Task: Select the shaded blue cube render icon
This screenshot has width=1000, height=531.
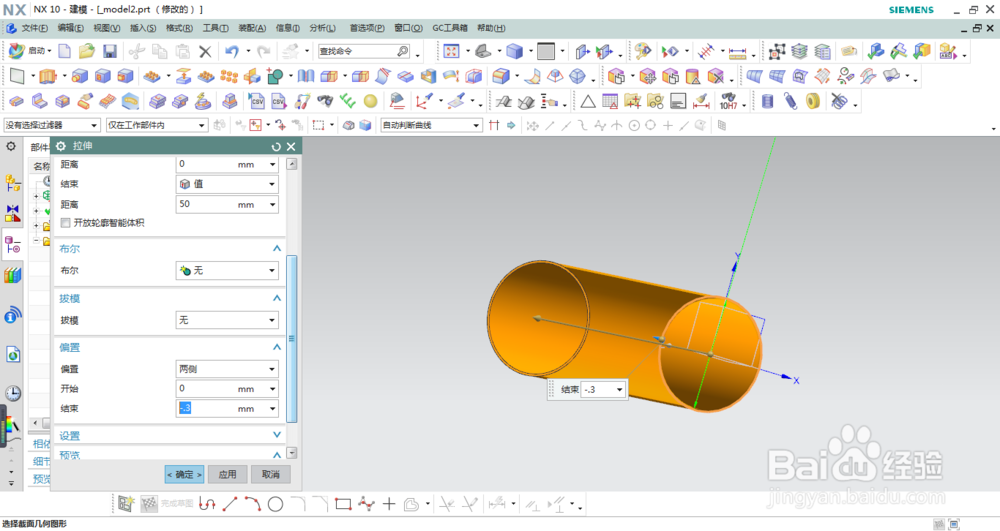Action: (515, 51)
